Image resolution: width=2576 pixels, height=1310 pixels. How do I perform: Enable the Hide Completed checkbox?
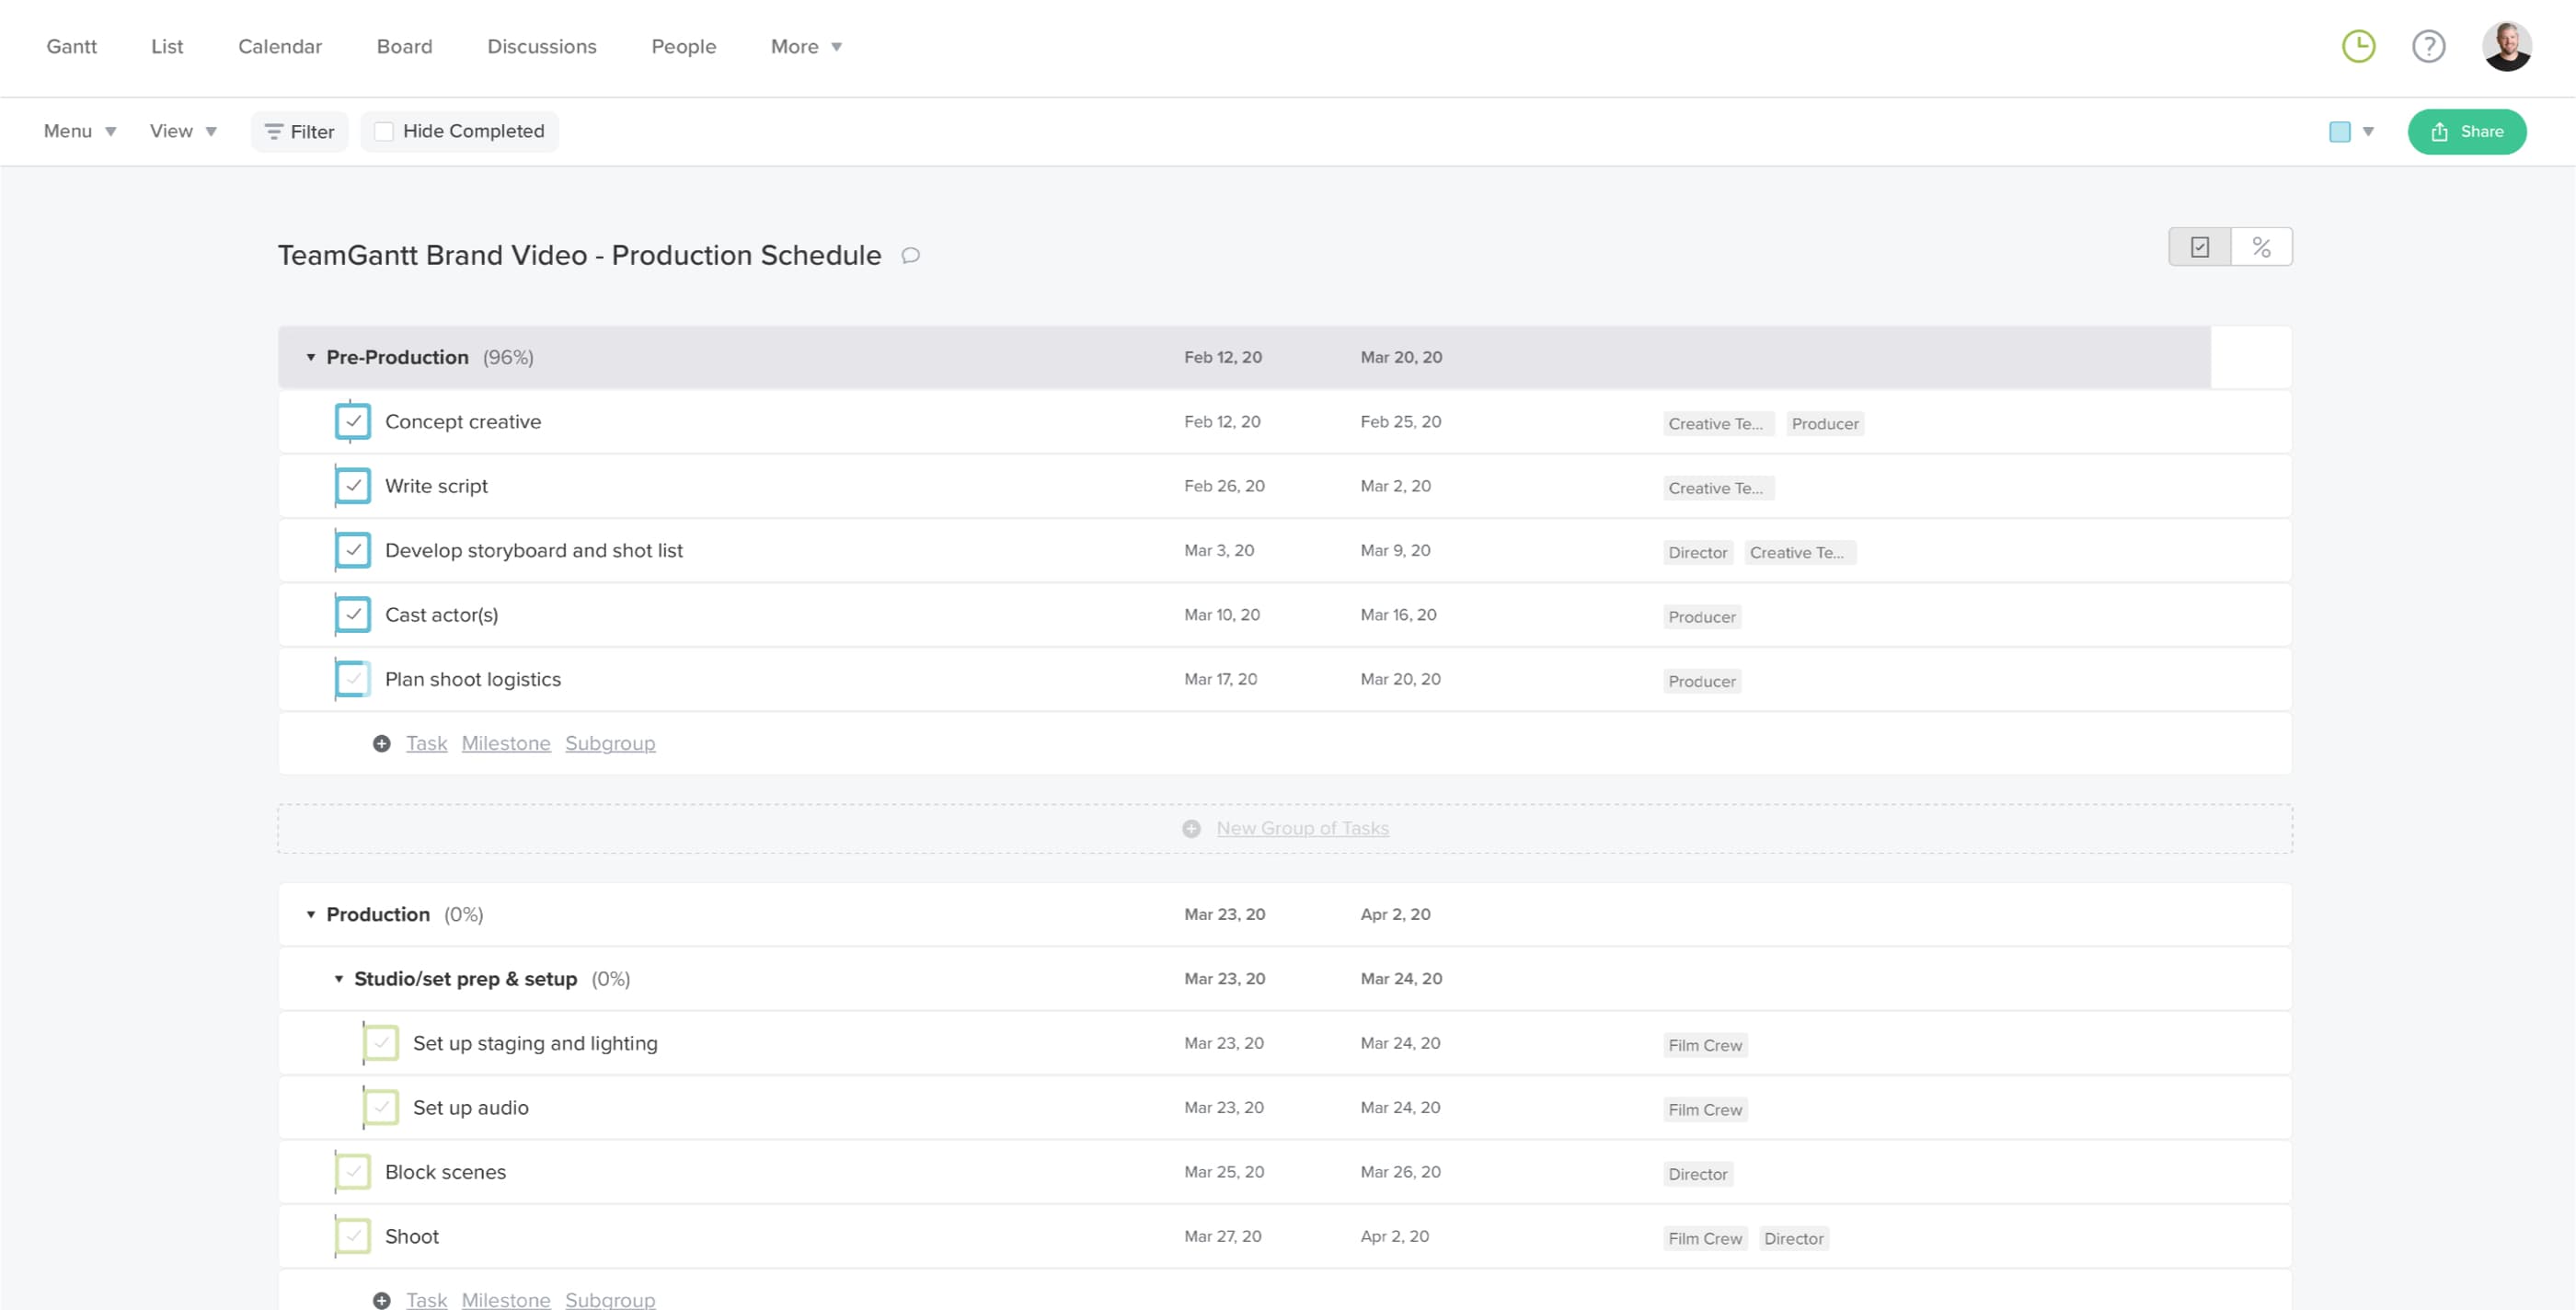(x=384, y=131)
